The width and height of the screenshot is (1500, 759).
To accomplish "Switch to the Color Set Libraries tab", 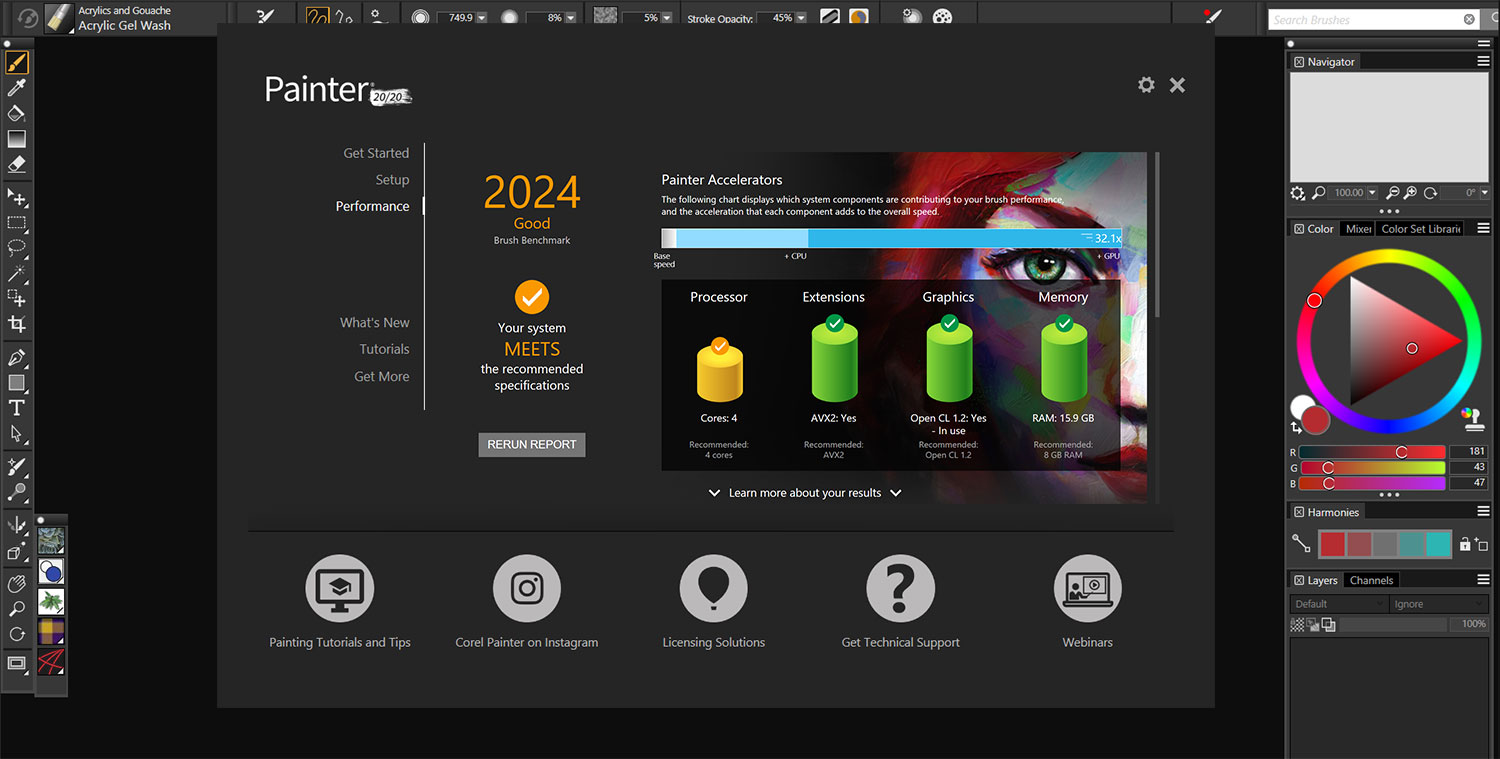I will pos(1421,229).
